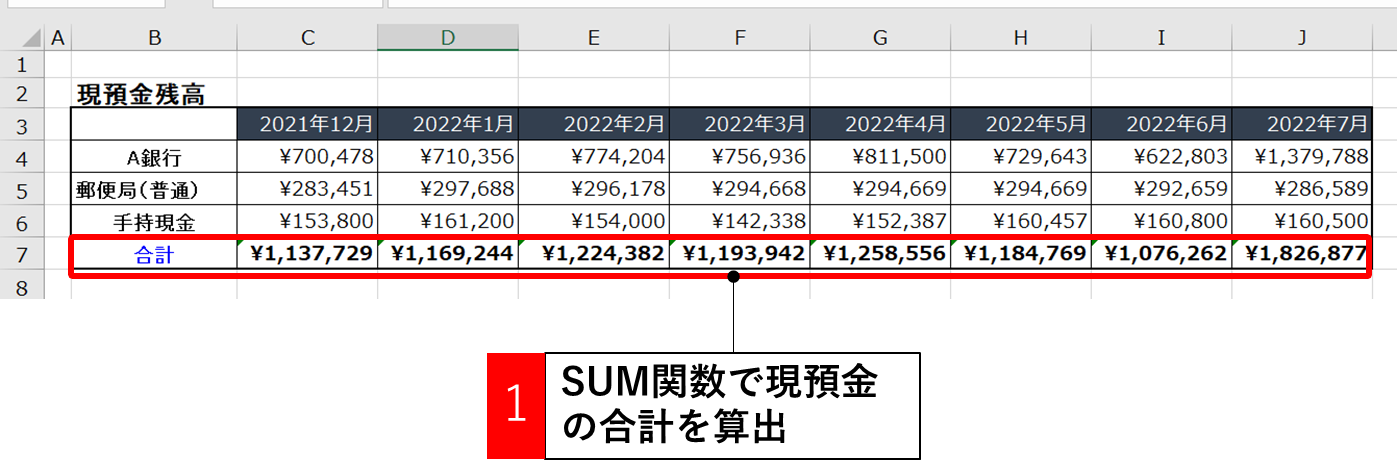Click the 2022年5月 header cell

click(1021, 125)
